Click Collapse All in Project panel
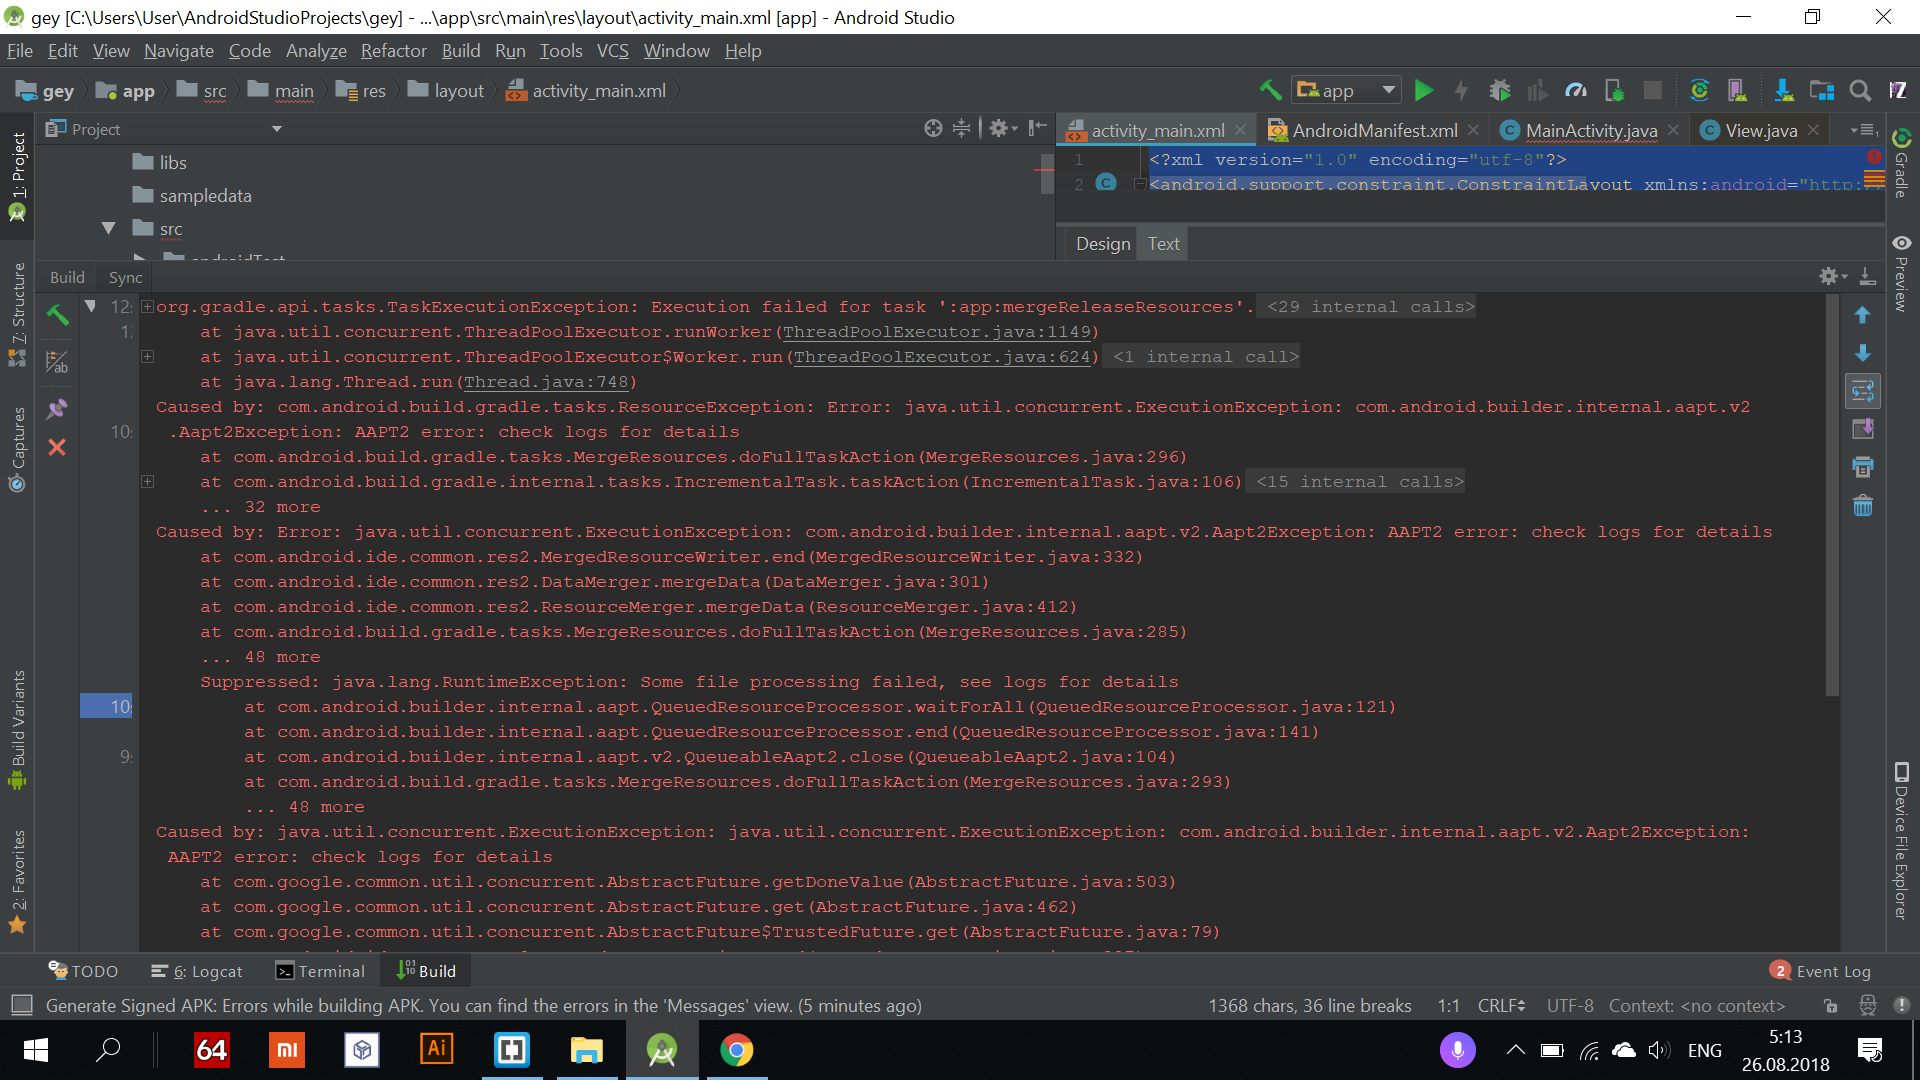The image size is (1920, 1080). (x=961, y=128)
